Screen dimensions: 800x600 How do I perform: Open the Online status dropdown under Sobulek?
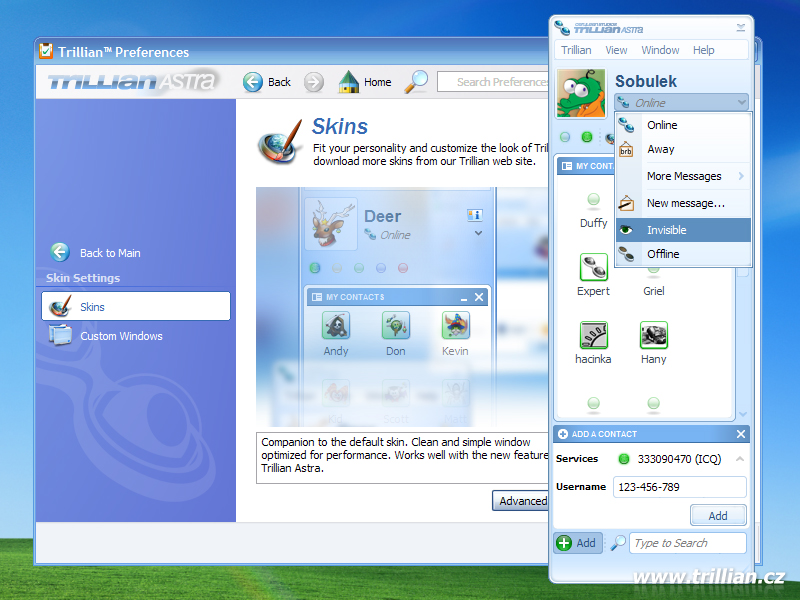point(681,103)
